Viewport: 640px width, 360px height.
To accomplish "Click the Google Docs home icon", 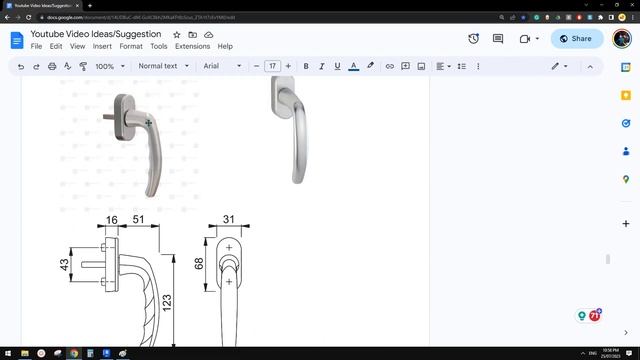I will (17, 40).
